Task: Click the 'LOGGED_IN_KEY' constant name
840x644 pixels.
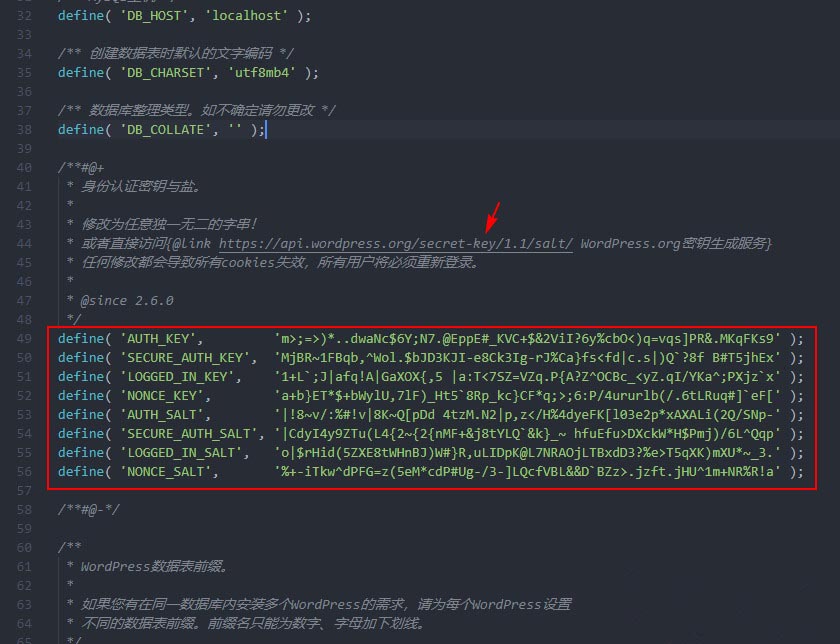Action: pyautogui.click(x=176, y=376)
